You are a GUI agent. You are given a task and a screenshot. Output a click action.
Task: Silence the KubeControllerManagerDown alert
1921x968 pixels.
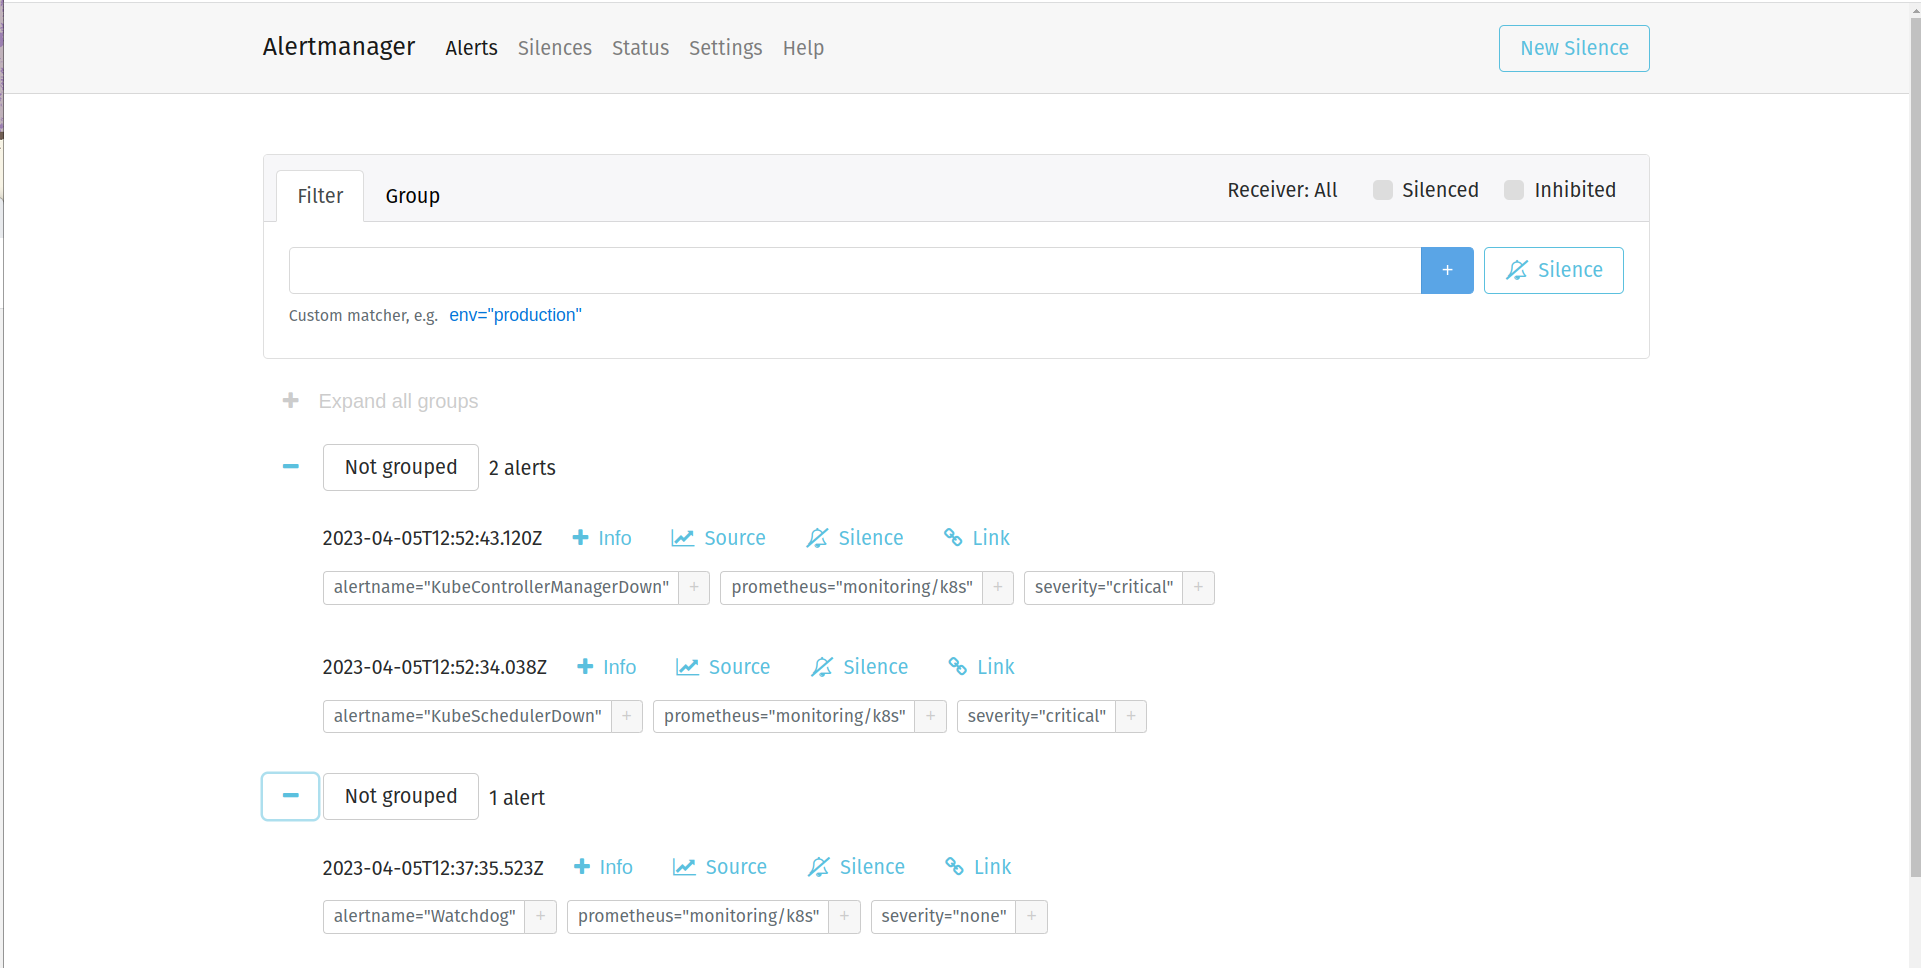pyautogui.click(x=855, y=538)
